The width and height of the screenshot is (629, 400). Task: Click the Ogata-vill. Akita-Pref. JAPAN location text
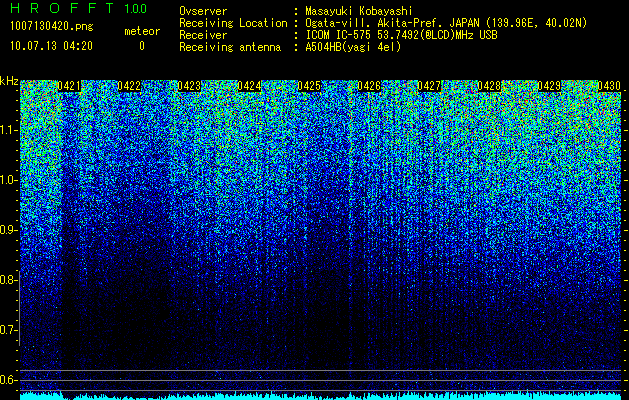[x=446, y=24]
